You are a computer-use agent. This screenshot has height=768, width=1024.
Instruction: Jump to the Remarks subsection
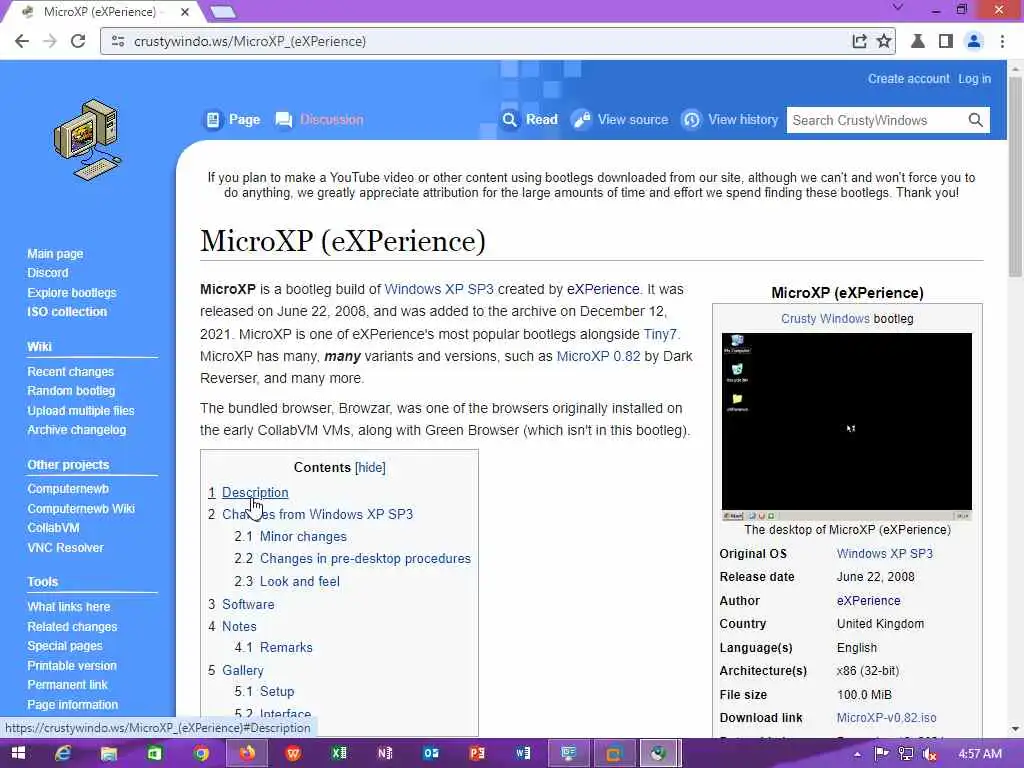pyautogui.click(x=286, y=648)
